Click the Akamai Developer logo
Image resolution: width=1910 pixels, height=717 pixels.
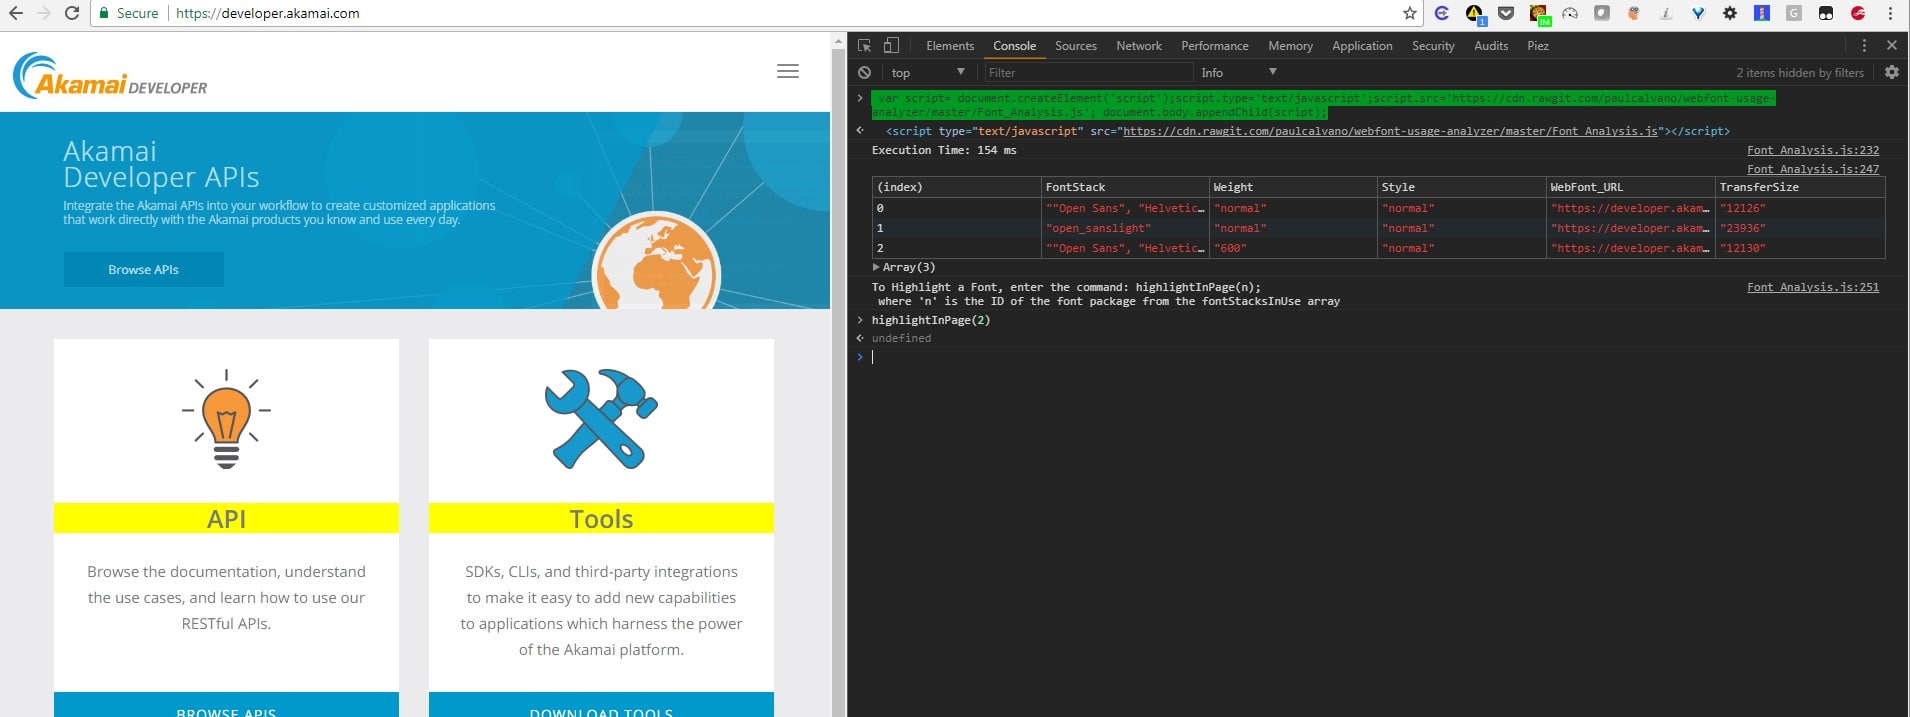click(110, 76)
